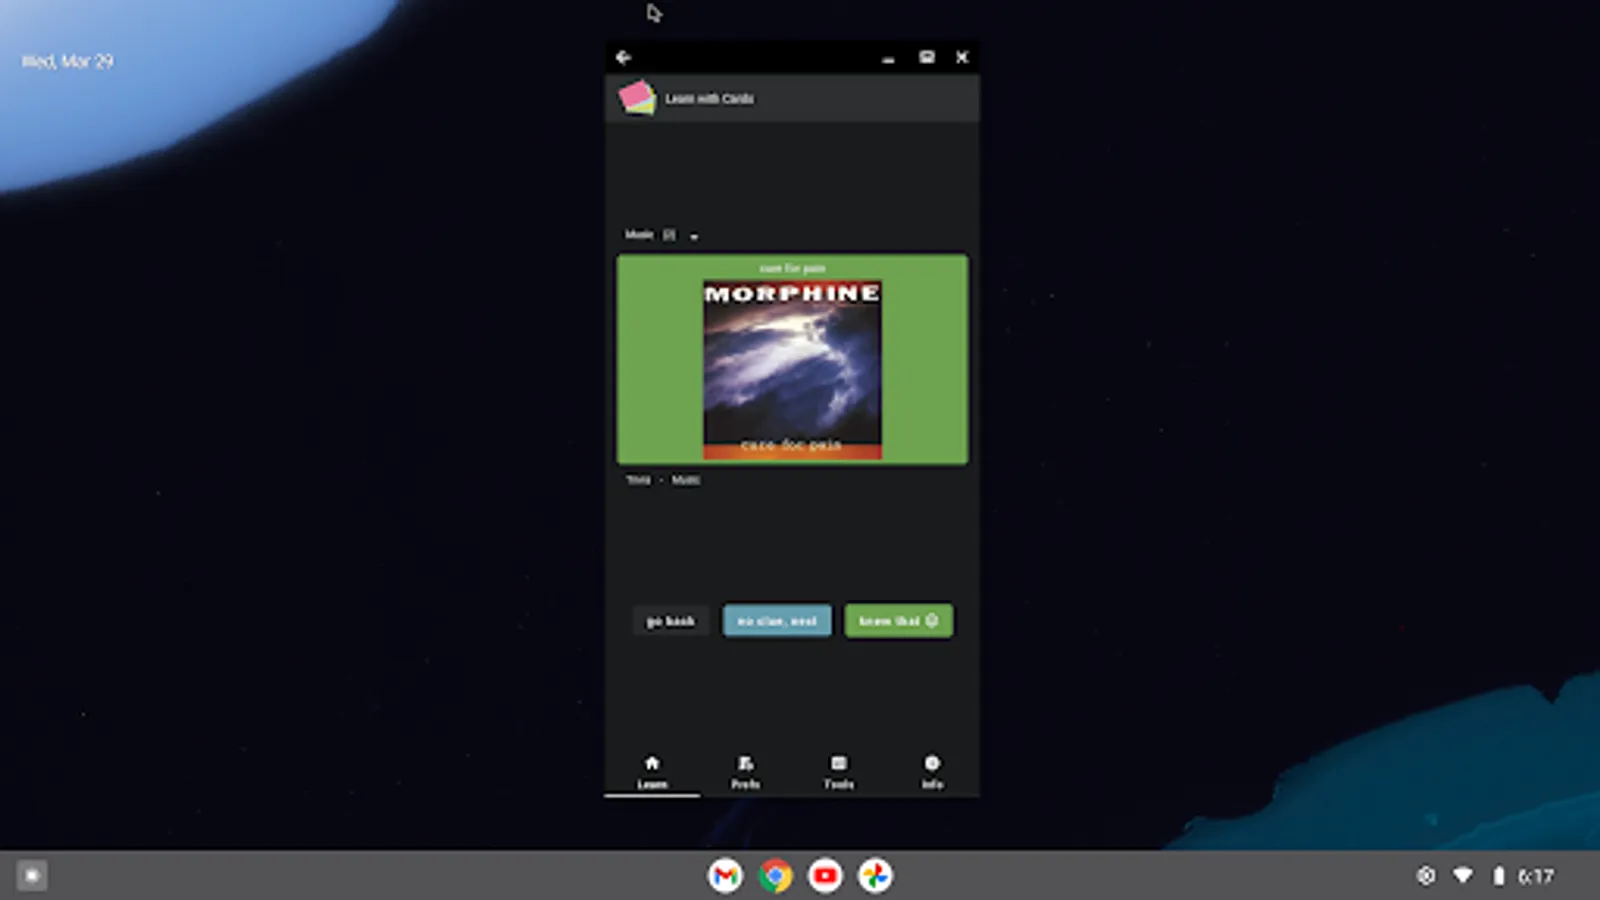
Task: Mark the card with "know that"
Action: [x=898, y=621]
